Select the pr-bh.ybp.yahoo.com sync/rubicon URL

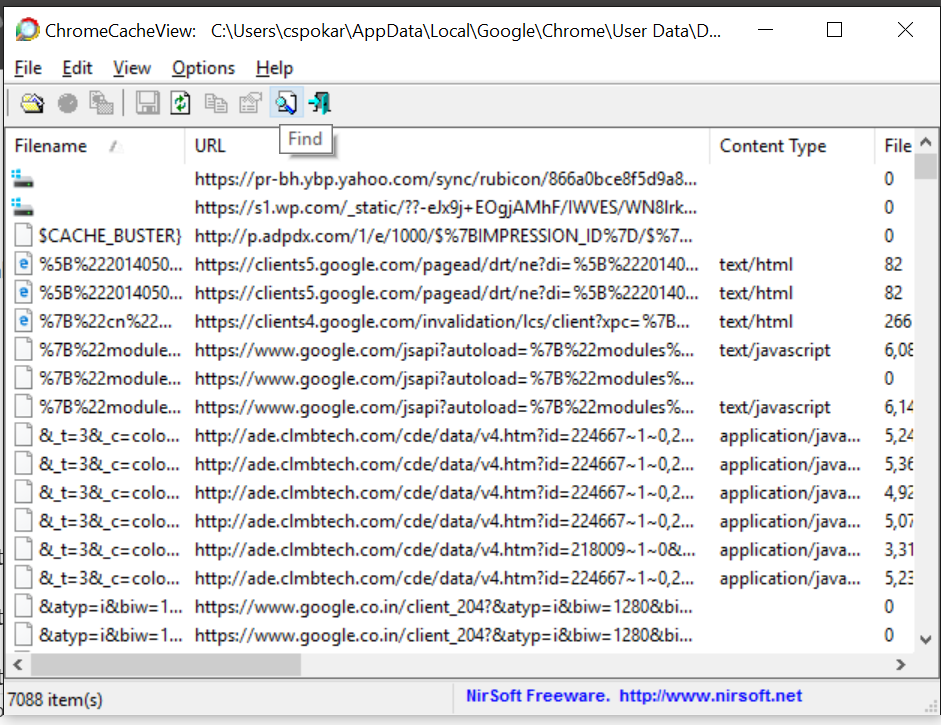[x=446, y=179]
